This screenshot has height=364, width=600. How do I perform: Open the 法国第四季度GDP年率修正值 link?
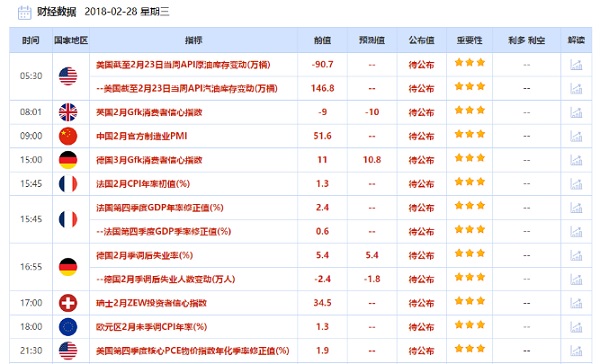pyautogui.click(x=160, y=207)
